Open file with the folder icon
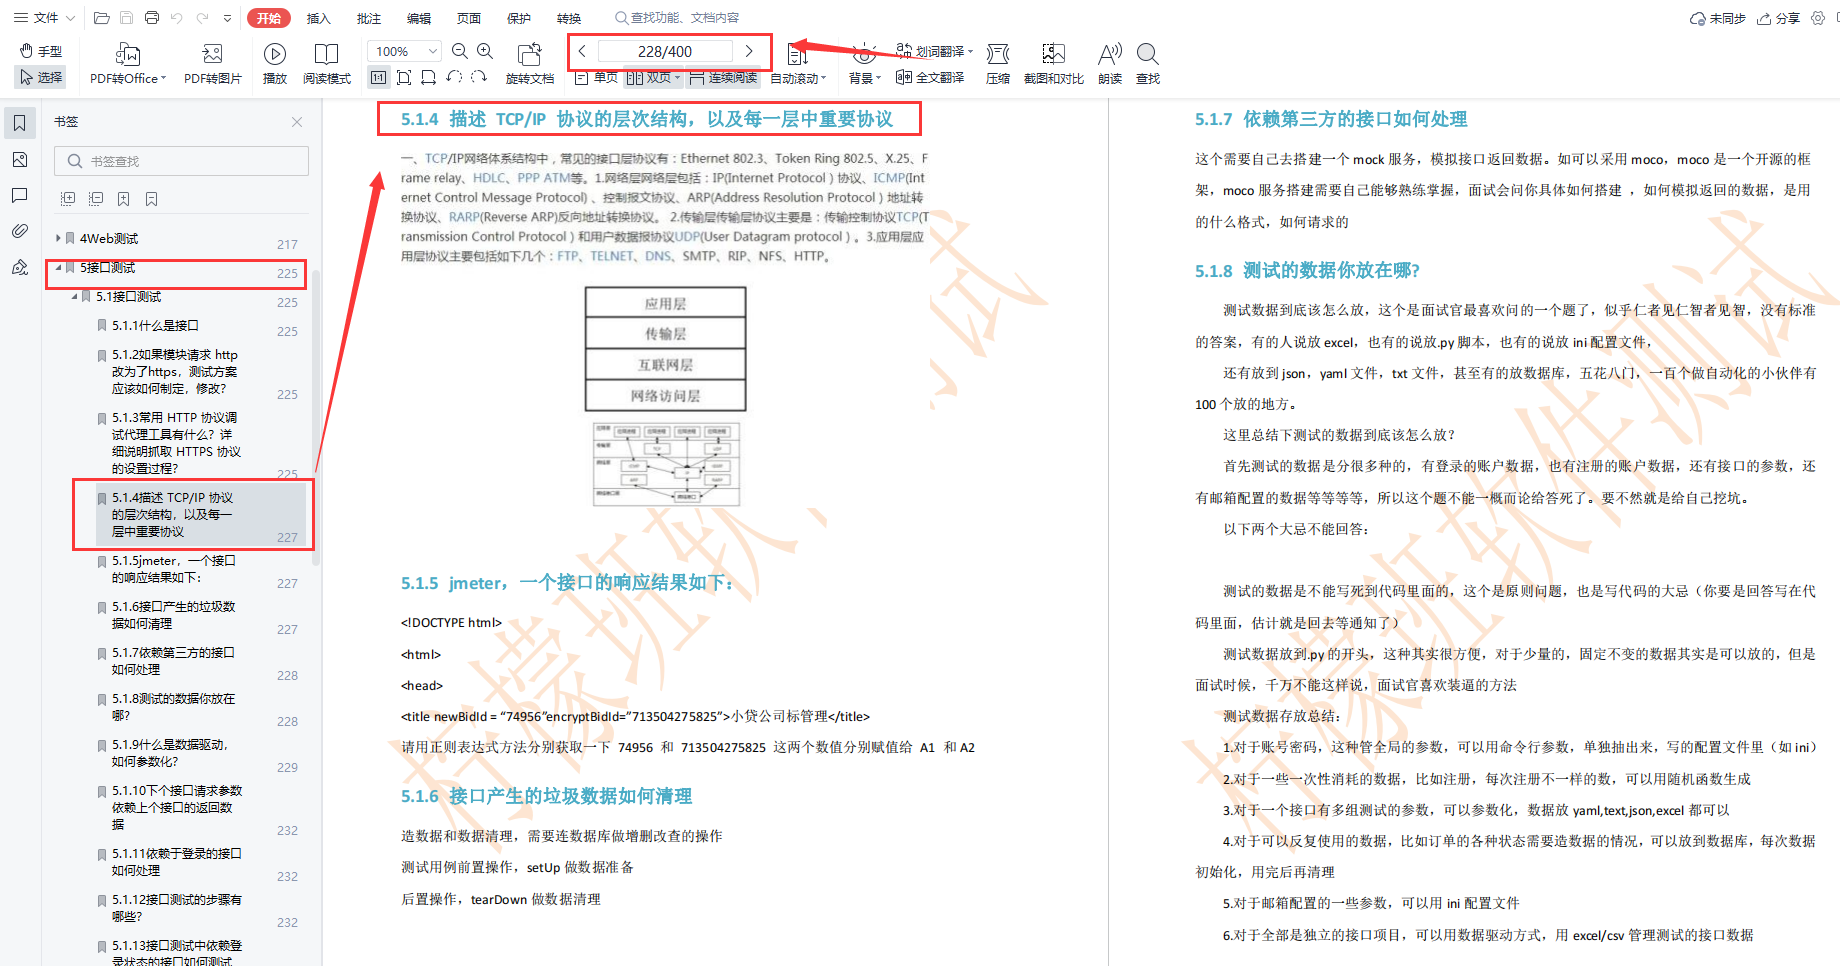Viewport: 1840px width, 966px height. [101, 18]
